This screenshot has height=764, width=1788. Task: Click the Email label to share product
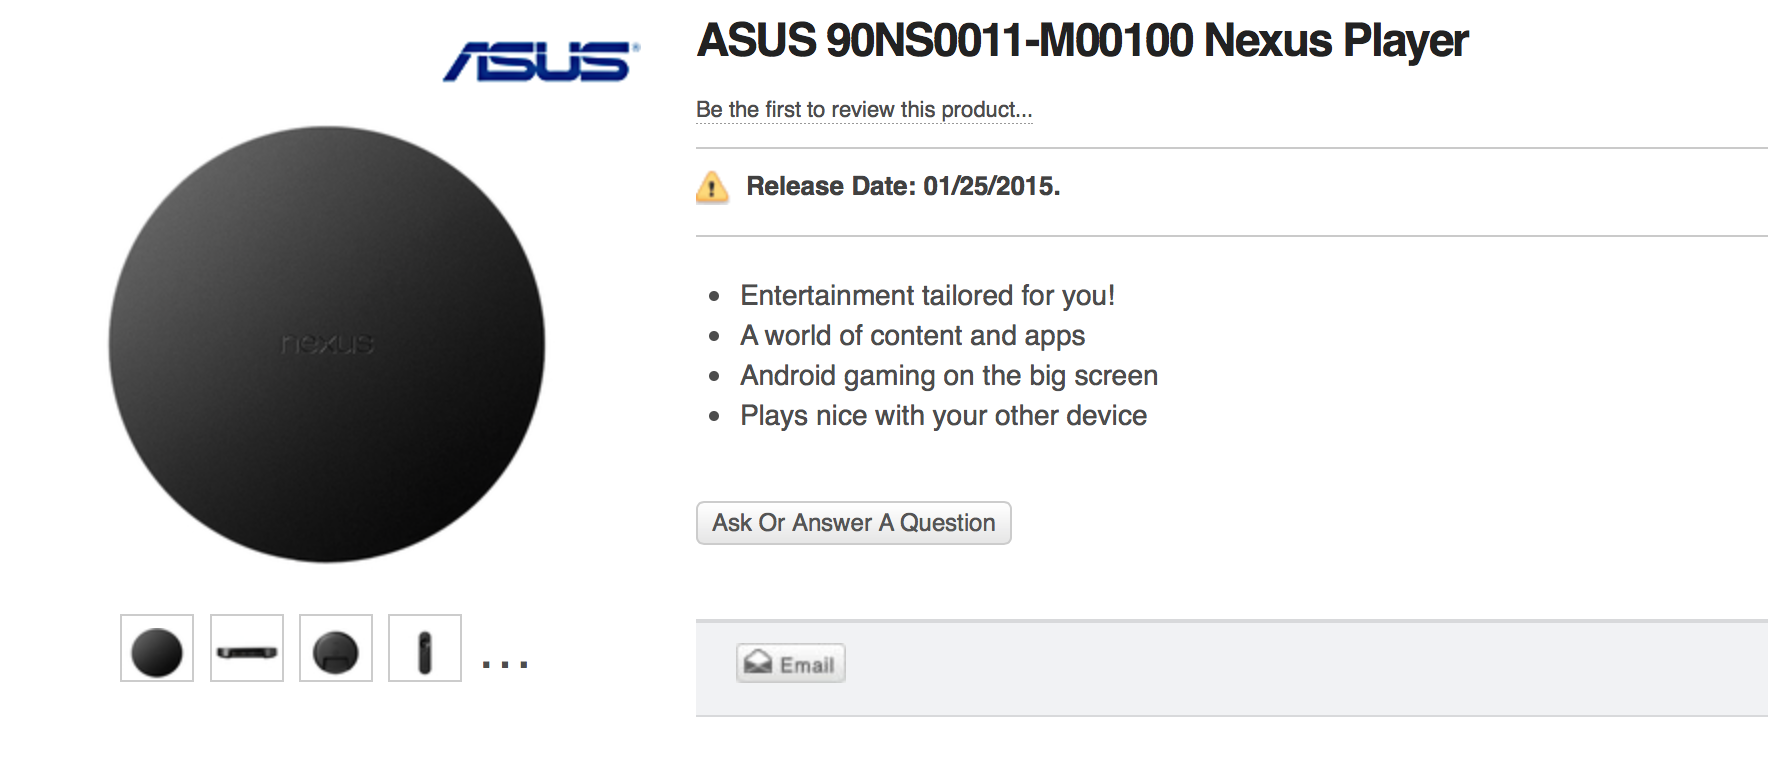pos(807,665)
